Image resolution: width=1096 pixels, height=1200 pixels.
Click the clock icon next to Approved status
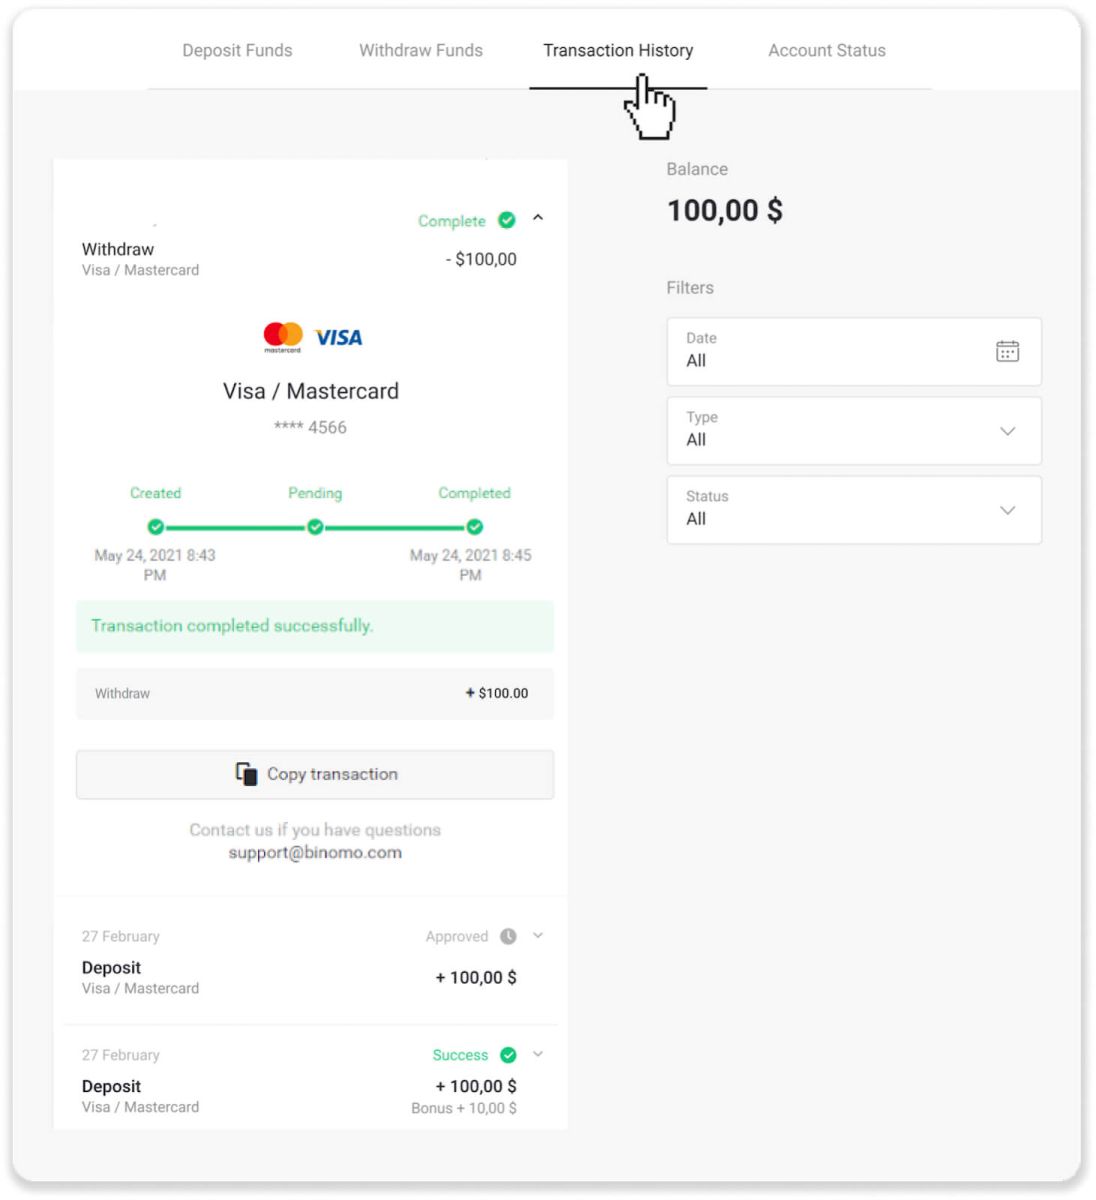point(509,936)
